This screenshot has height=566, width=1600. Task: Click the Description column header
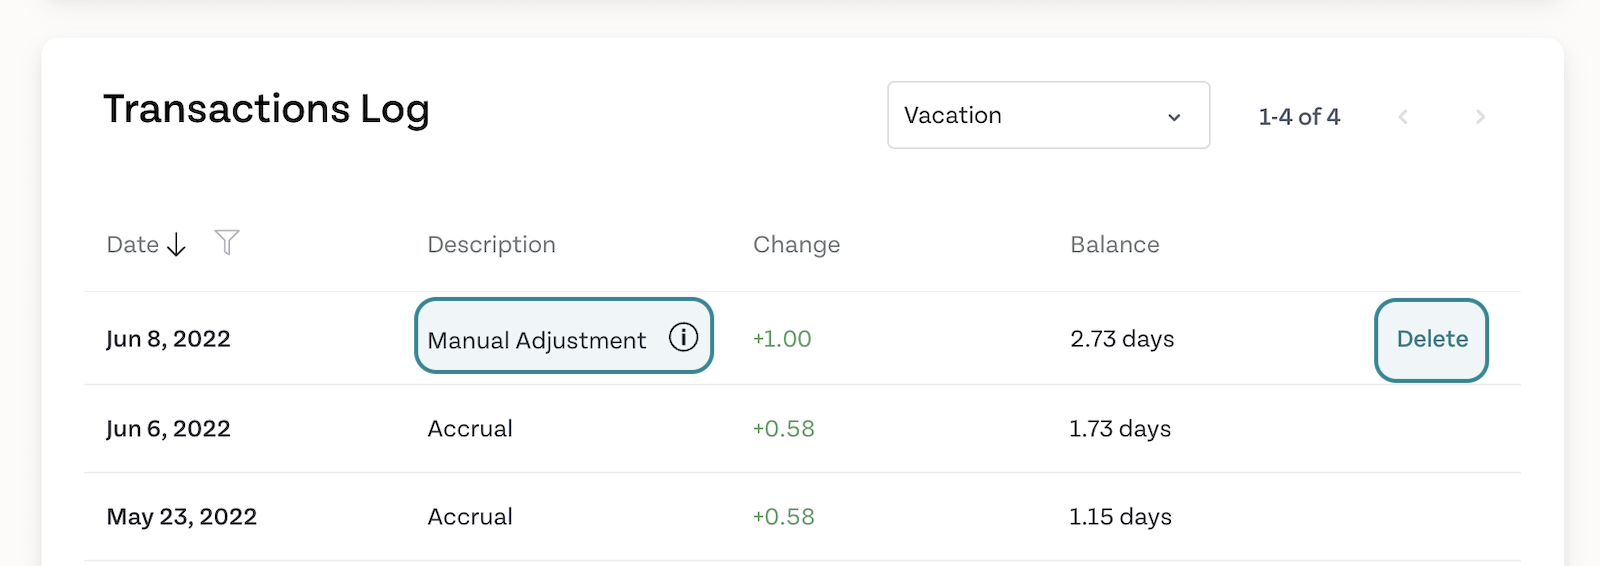point(491,245)
